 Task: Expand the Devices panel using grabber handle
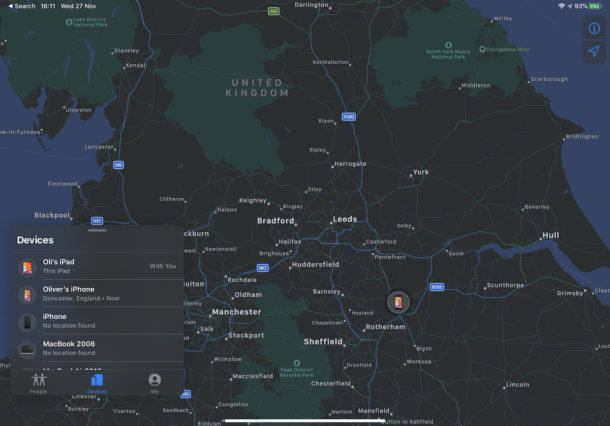pos(97,230)
